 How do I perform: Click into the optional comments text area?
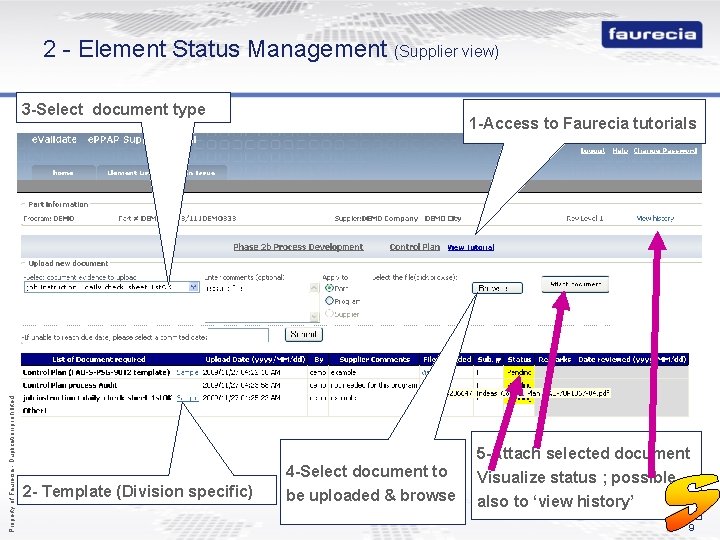tap(257, 302)
